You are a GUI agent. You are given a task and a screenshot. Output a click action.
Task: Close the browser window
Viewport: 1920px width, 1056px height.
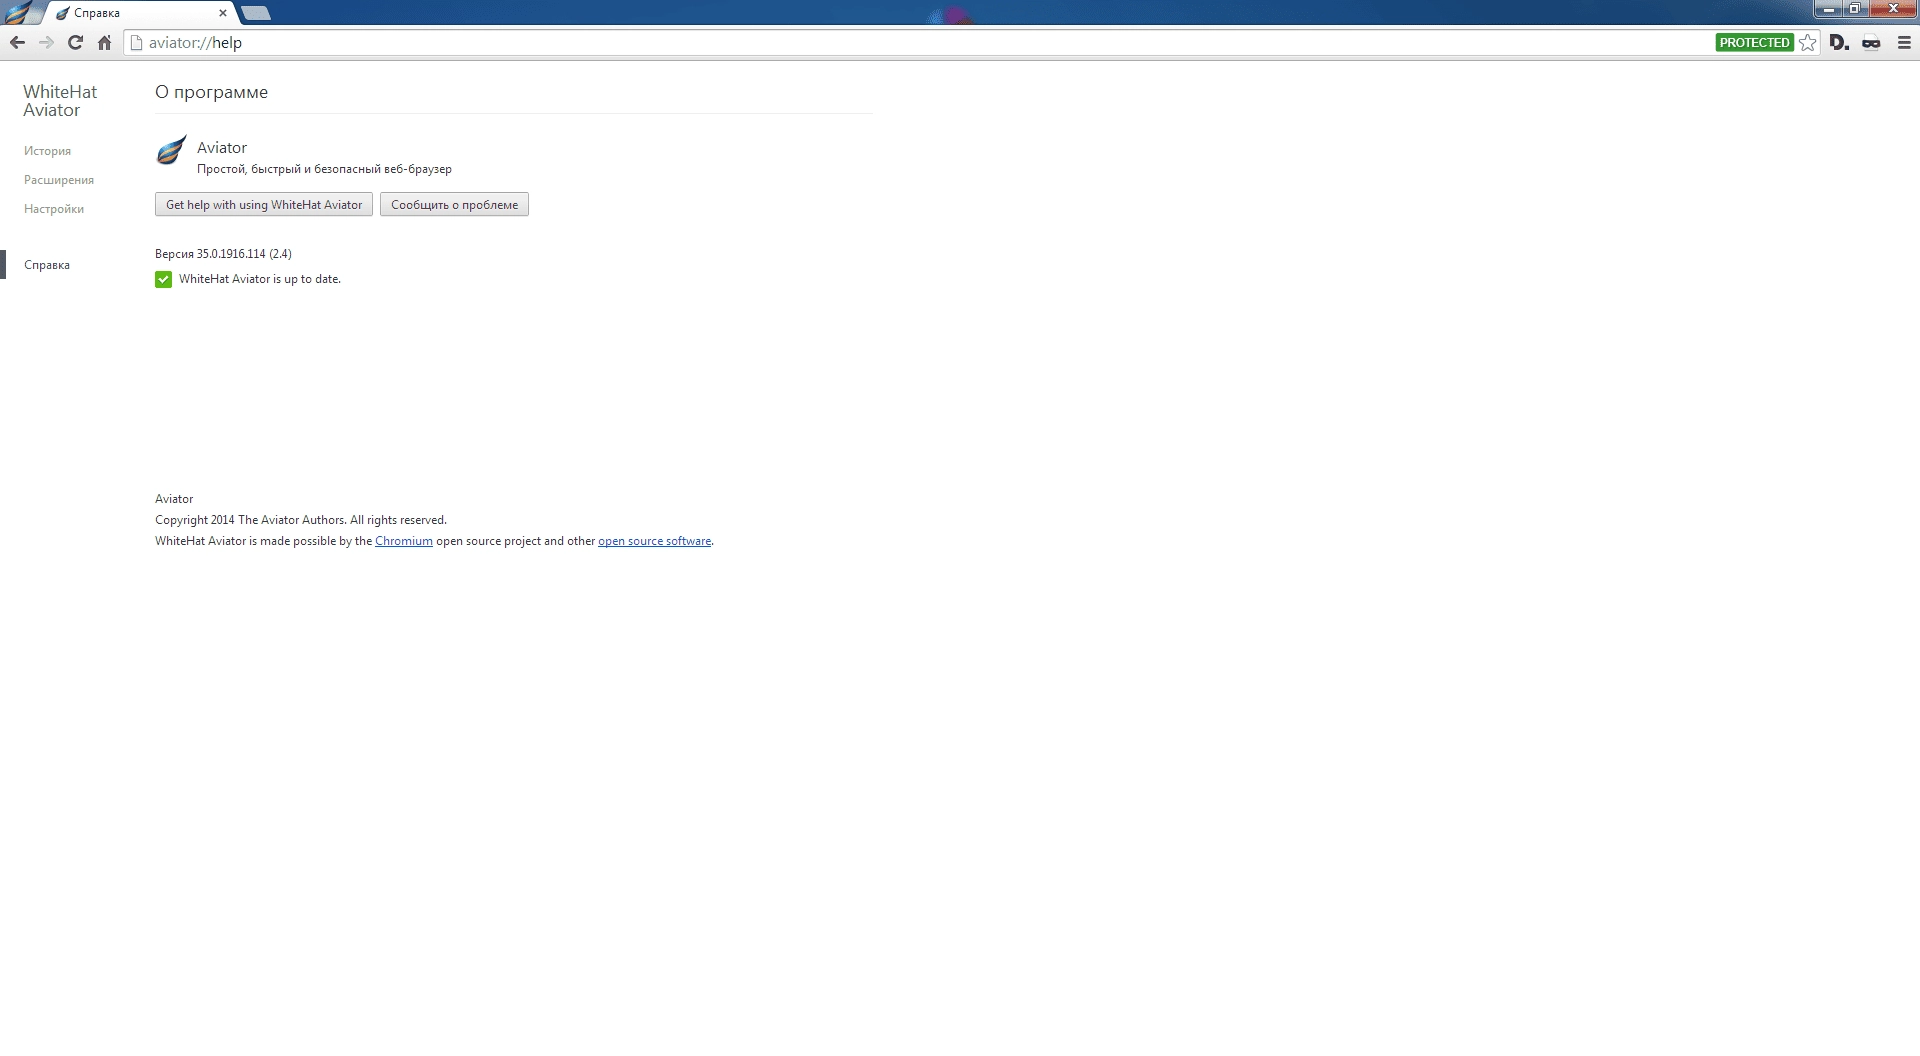(1892, 9)
